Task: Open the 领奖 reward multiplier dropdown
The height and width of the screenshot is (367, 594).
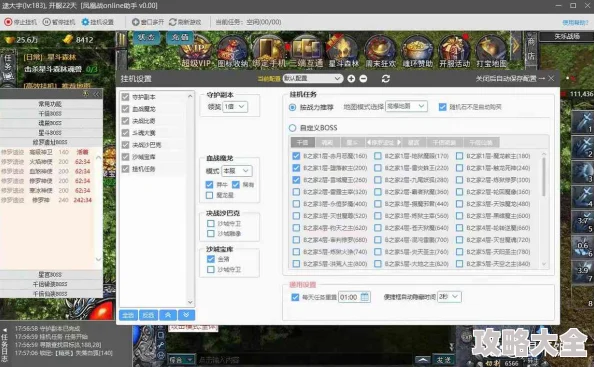Action: tap(235, 107)
